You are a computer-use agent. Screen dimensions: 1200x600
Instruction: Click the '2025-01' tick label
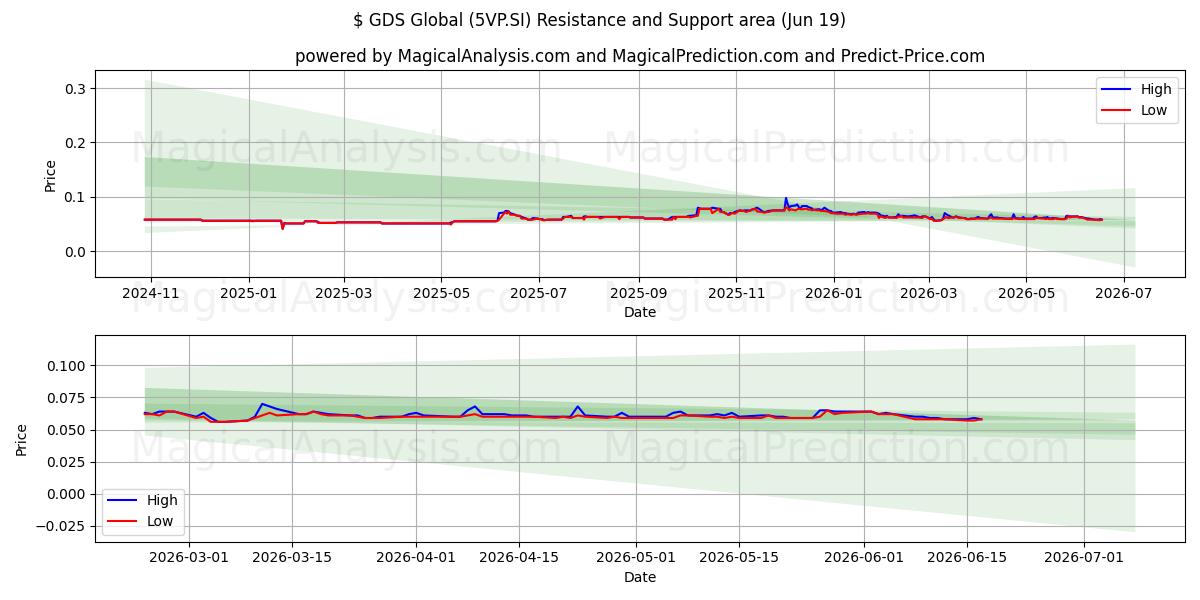click(249, 294)
